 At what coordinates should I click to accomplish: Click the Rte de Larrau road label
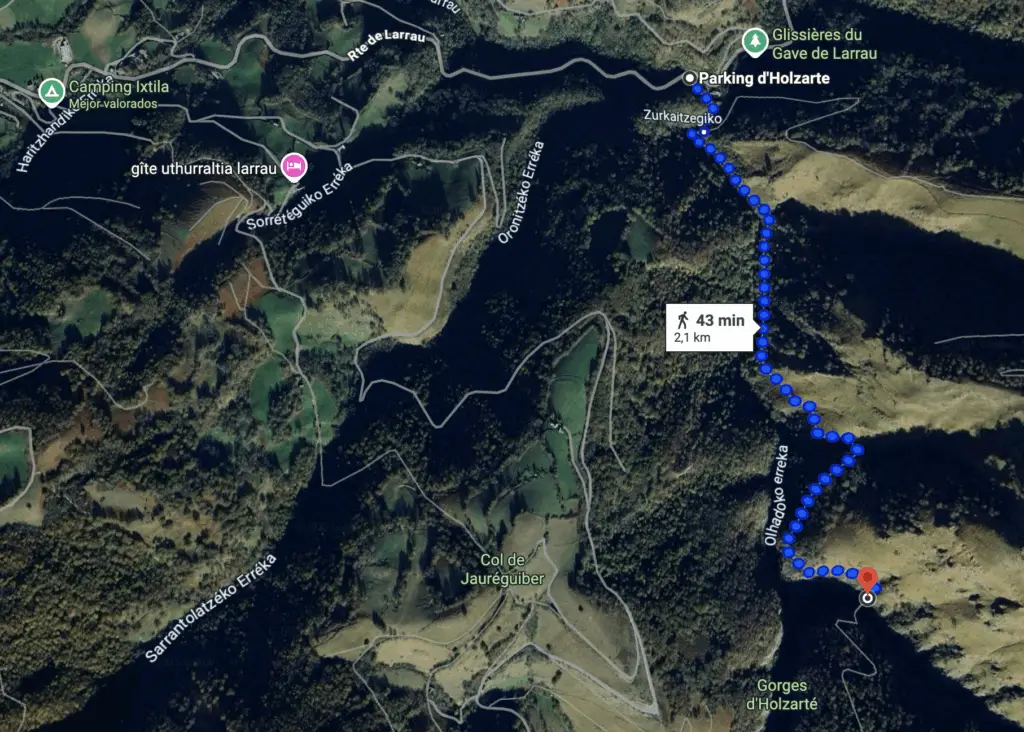(387, 44)
